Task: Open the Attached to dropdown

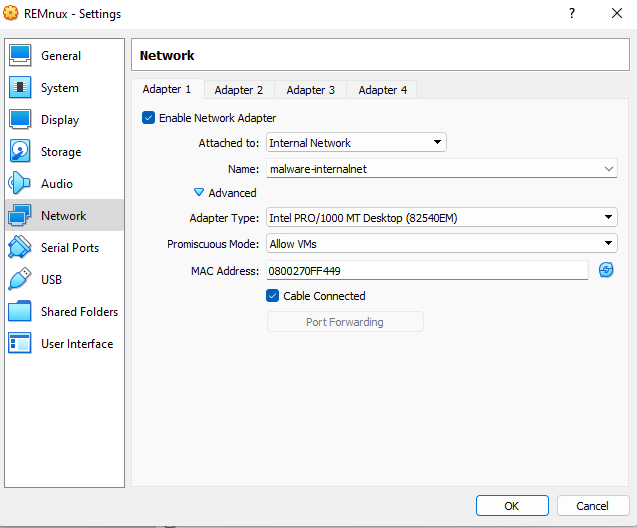Action: click(356, 143)
